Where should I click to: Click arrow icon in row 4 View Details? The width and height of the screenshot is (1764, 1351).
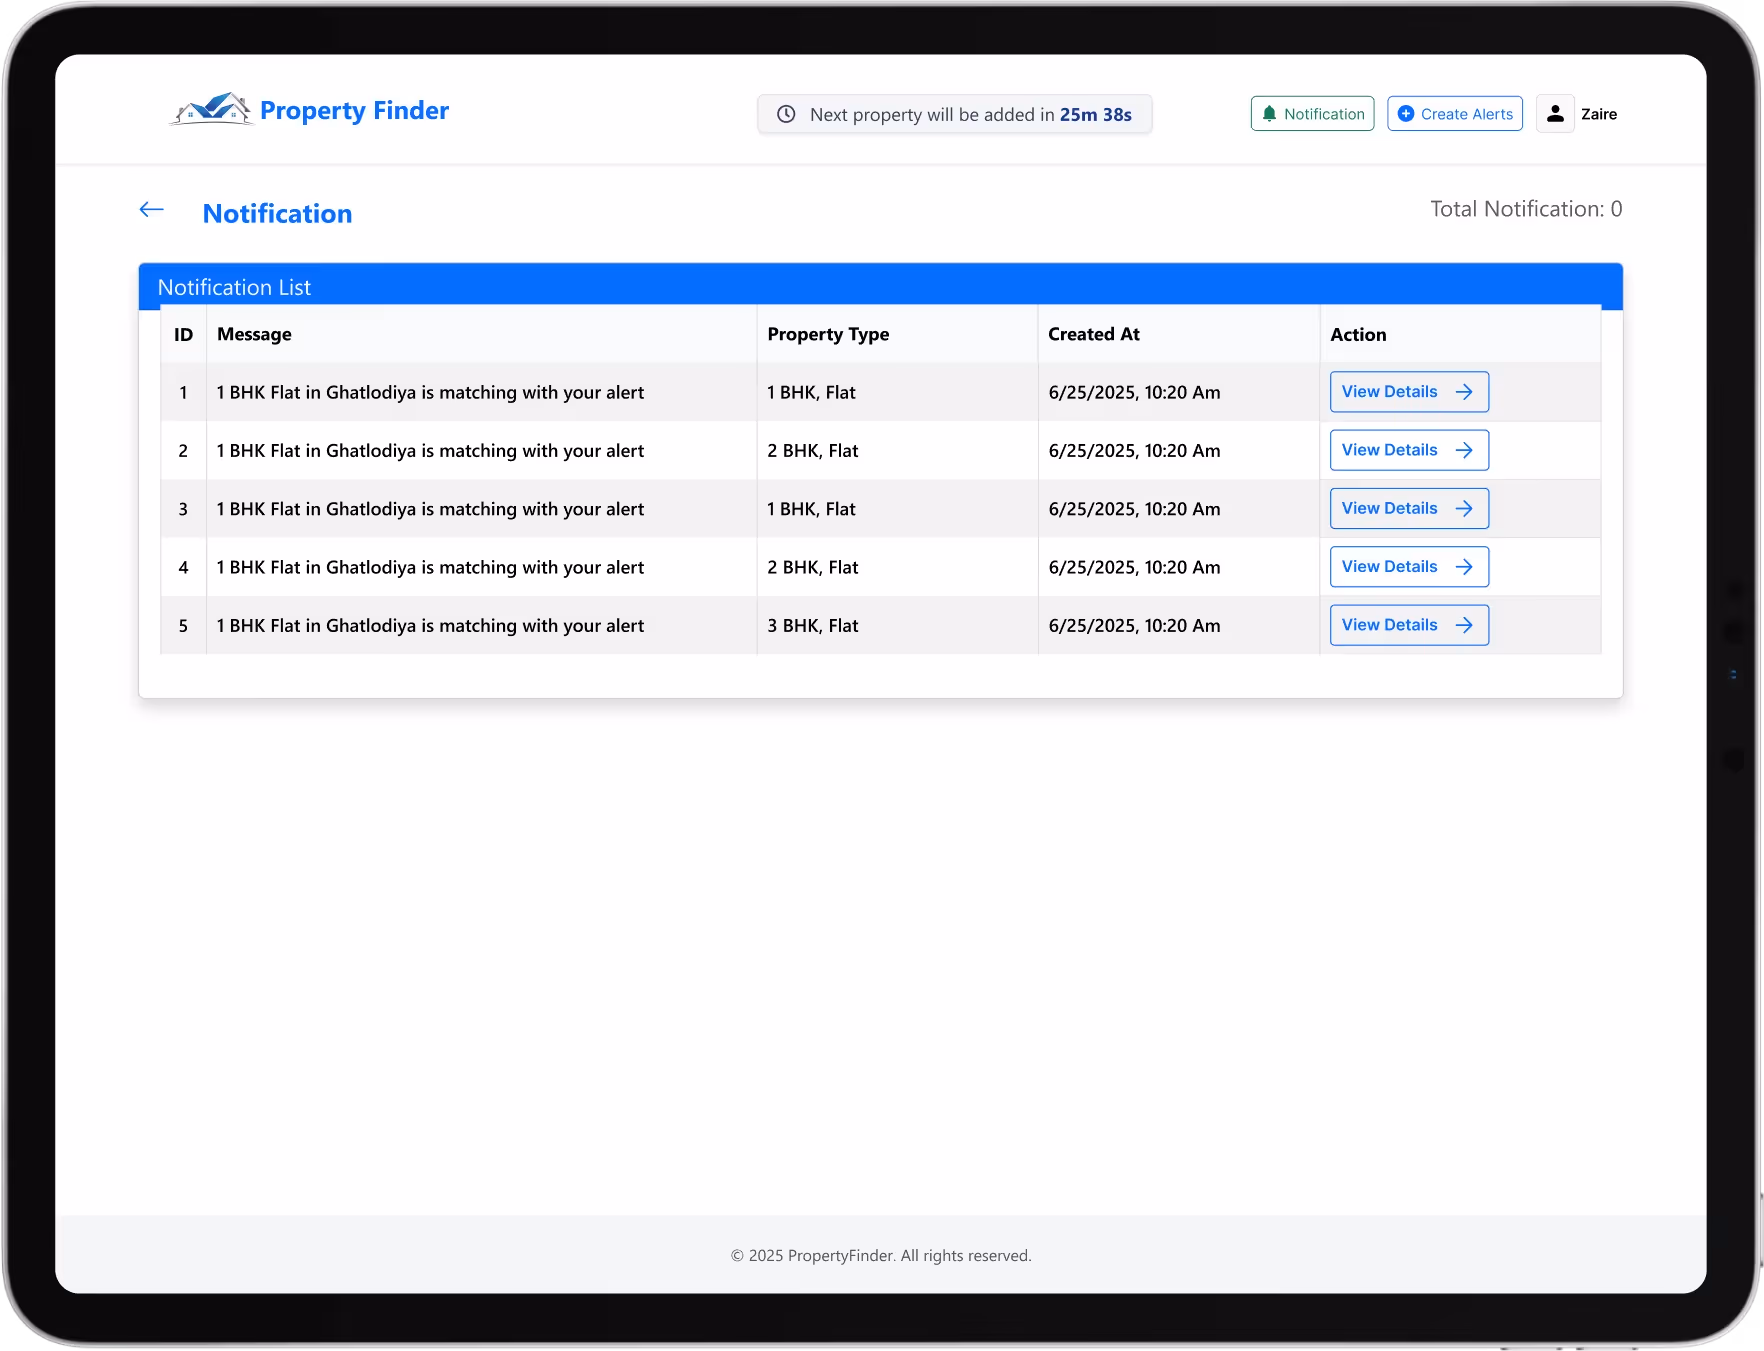[1464, 567]
